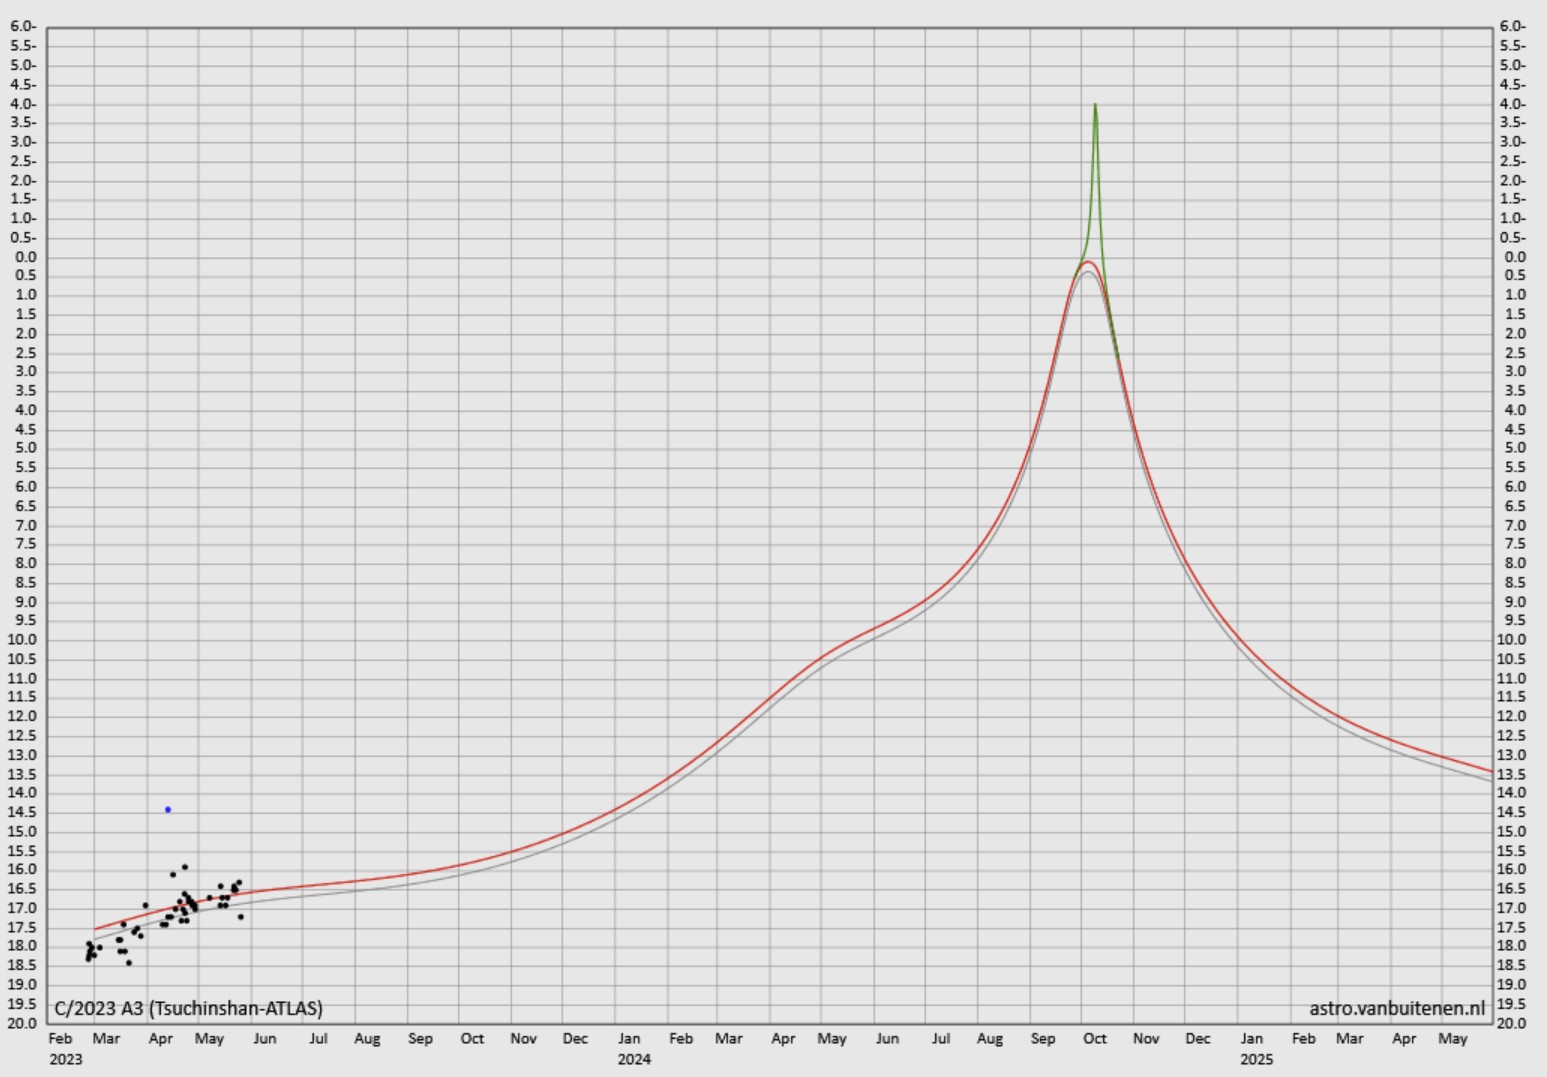
Task: Click the C/2023 A3 (Tsuchinshan-ATLAS) title text
Action: point(188,1008)
